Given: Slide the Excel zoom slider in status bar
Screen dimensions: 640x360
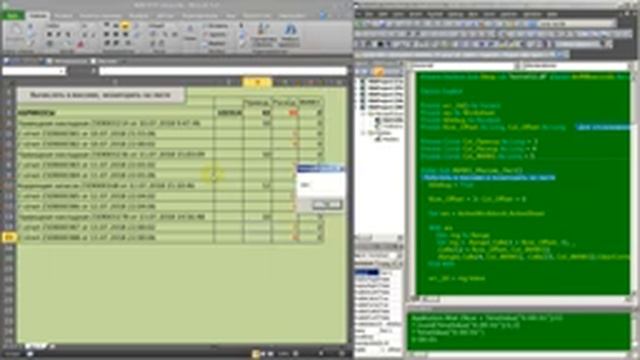Looking at the screenshot, I should (x=320, y=353).
